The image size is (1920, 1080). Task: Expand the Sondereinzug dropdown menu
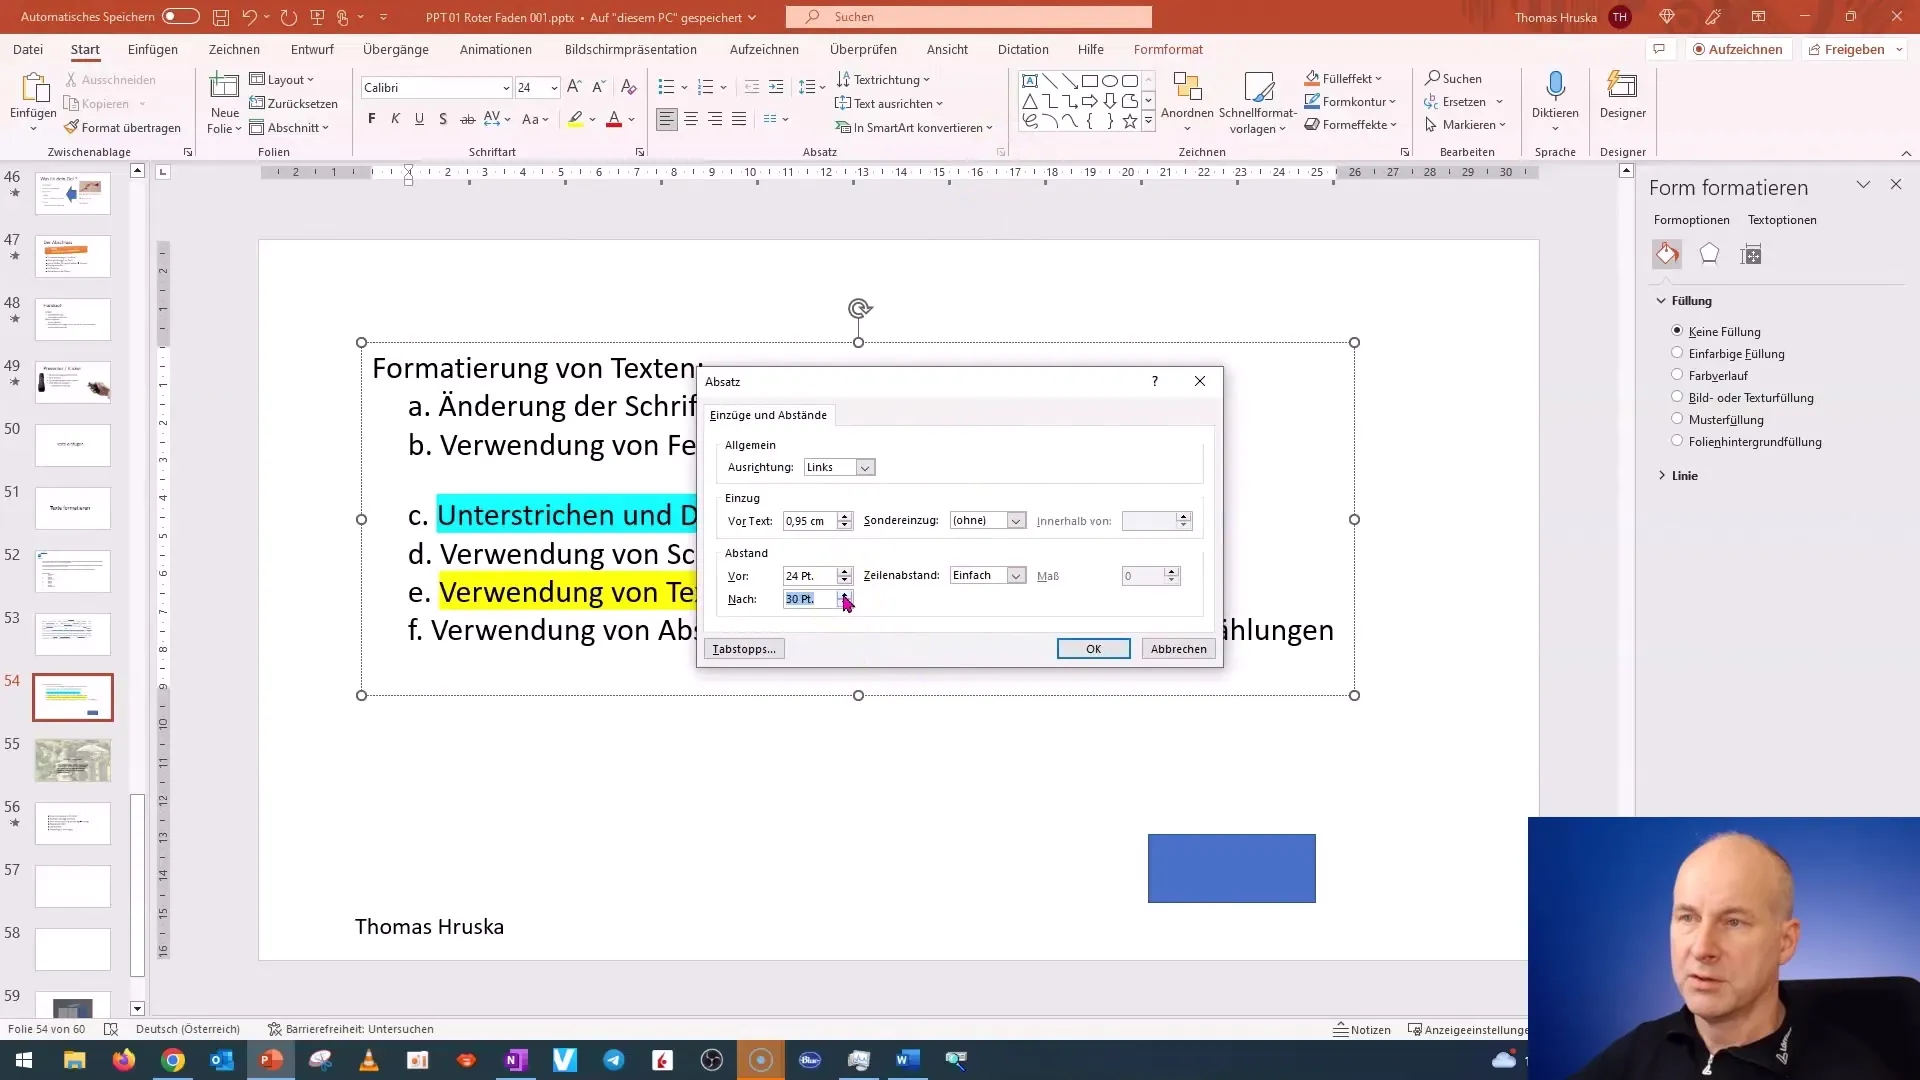[x=1017, y=520]
